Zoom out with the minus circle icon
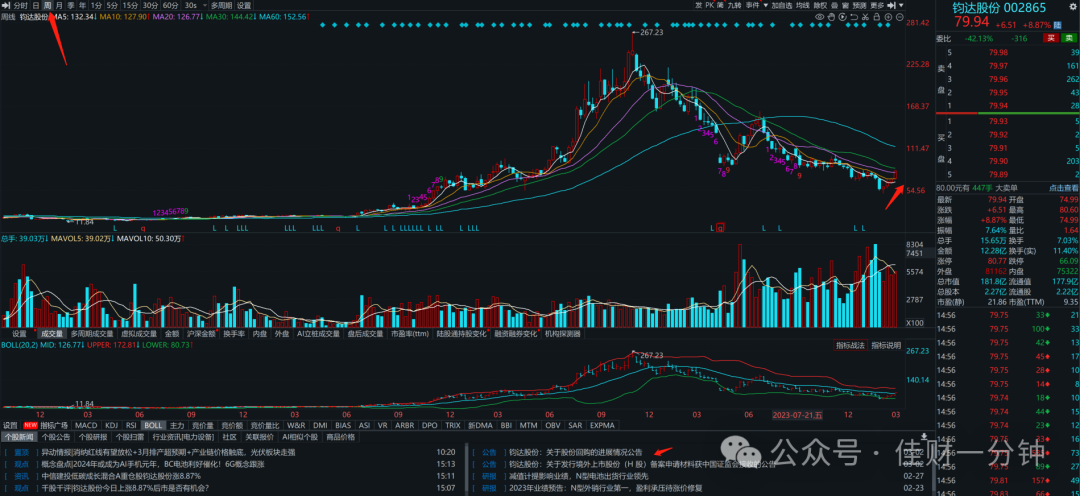This screenshot has height=496, width=1080. point(900,17)
